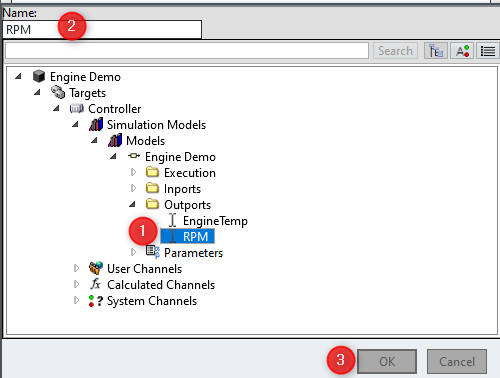The height and width of the screenshot is (378, 500).
Task: Select the Outports folder label
Action: (187, 205)
